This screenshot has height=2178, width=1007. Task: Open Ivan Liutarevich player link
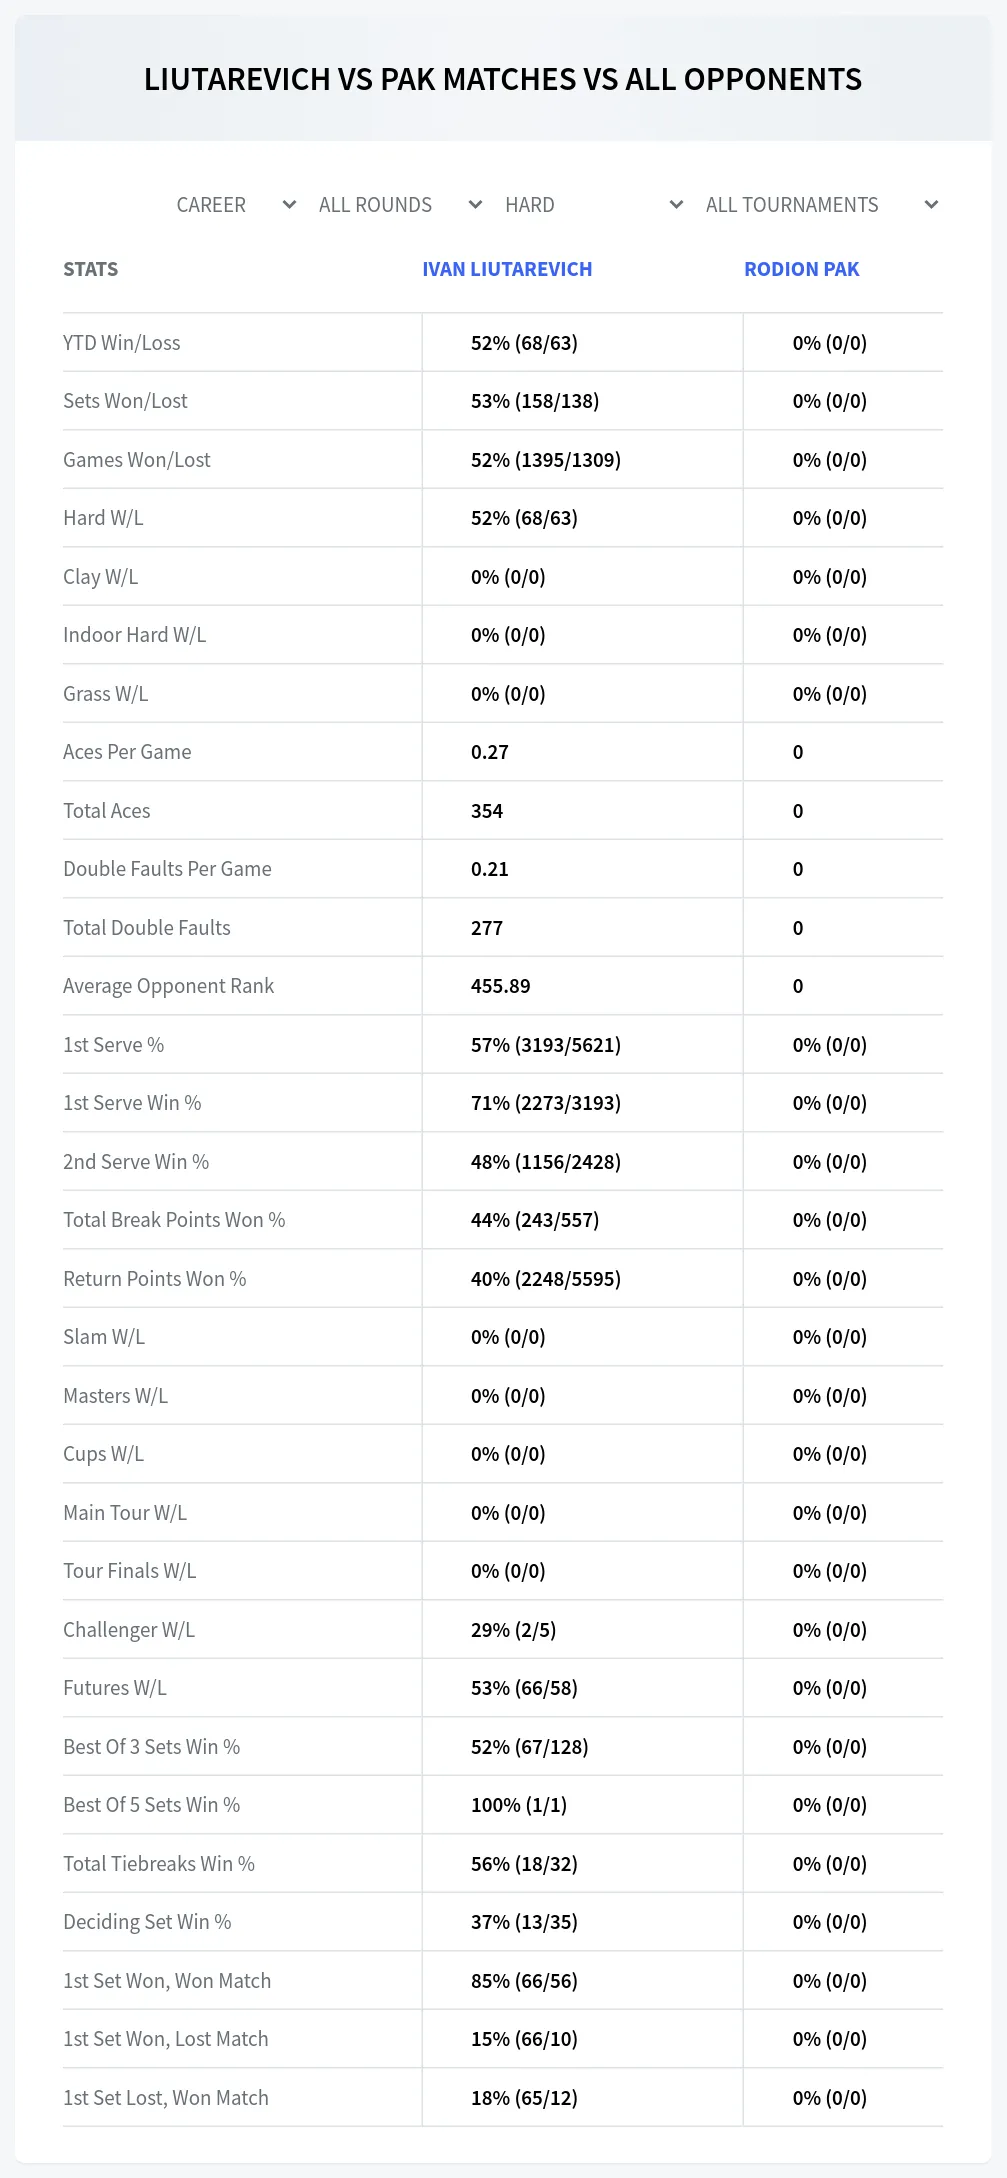tap(507, 269)
